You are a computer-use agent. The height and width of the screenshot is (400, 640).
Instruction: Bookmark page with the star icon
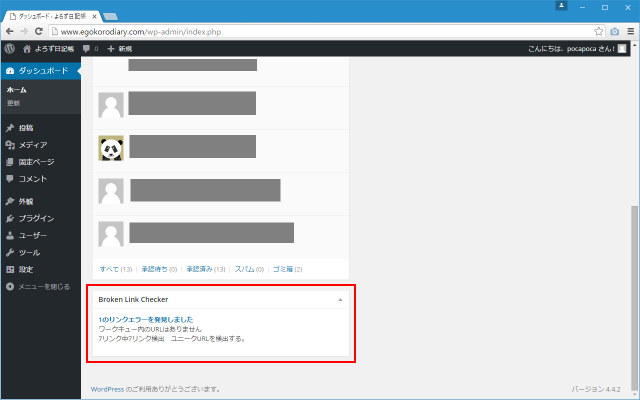[x=598, y=31]
